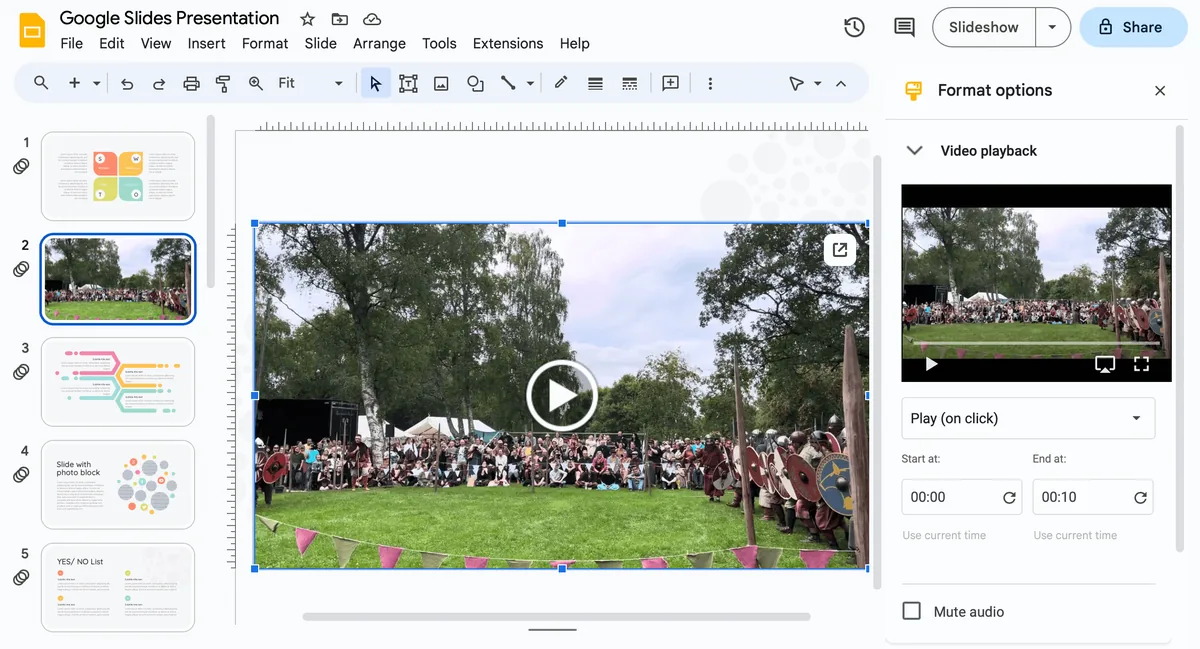Click the Share button
Image resolution: width=1200 pixels, height=649 pixels.
coord(1132,27)
